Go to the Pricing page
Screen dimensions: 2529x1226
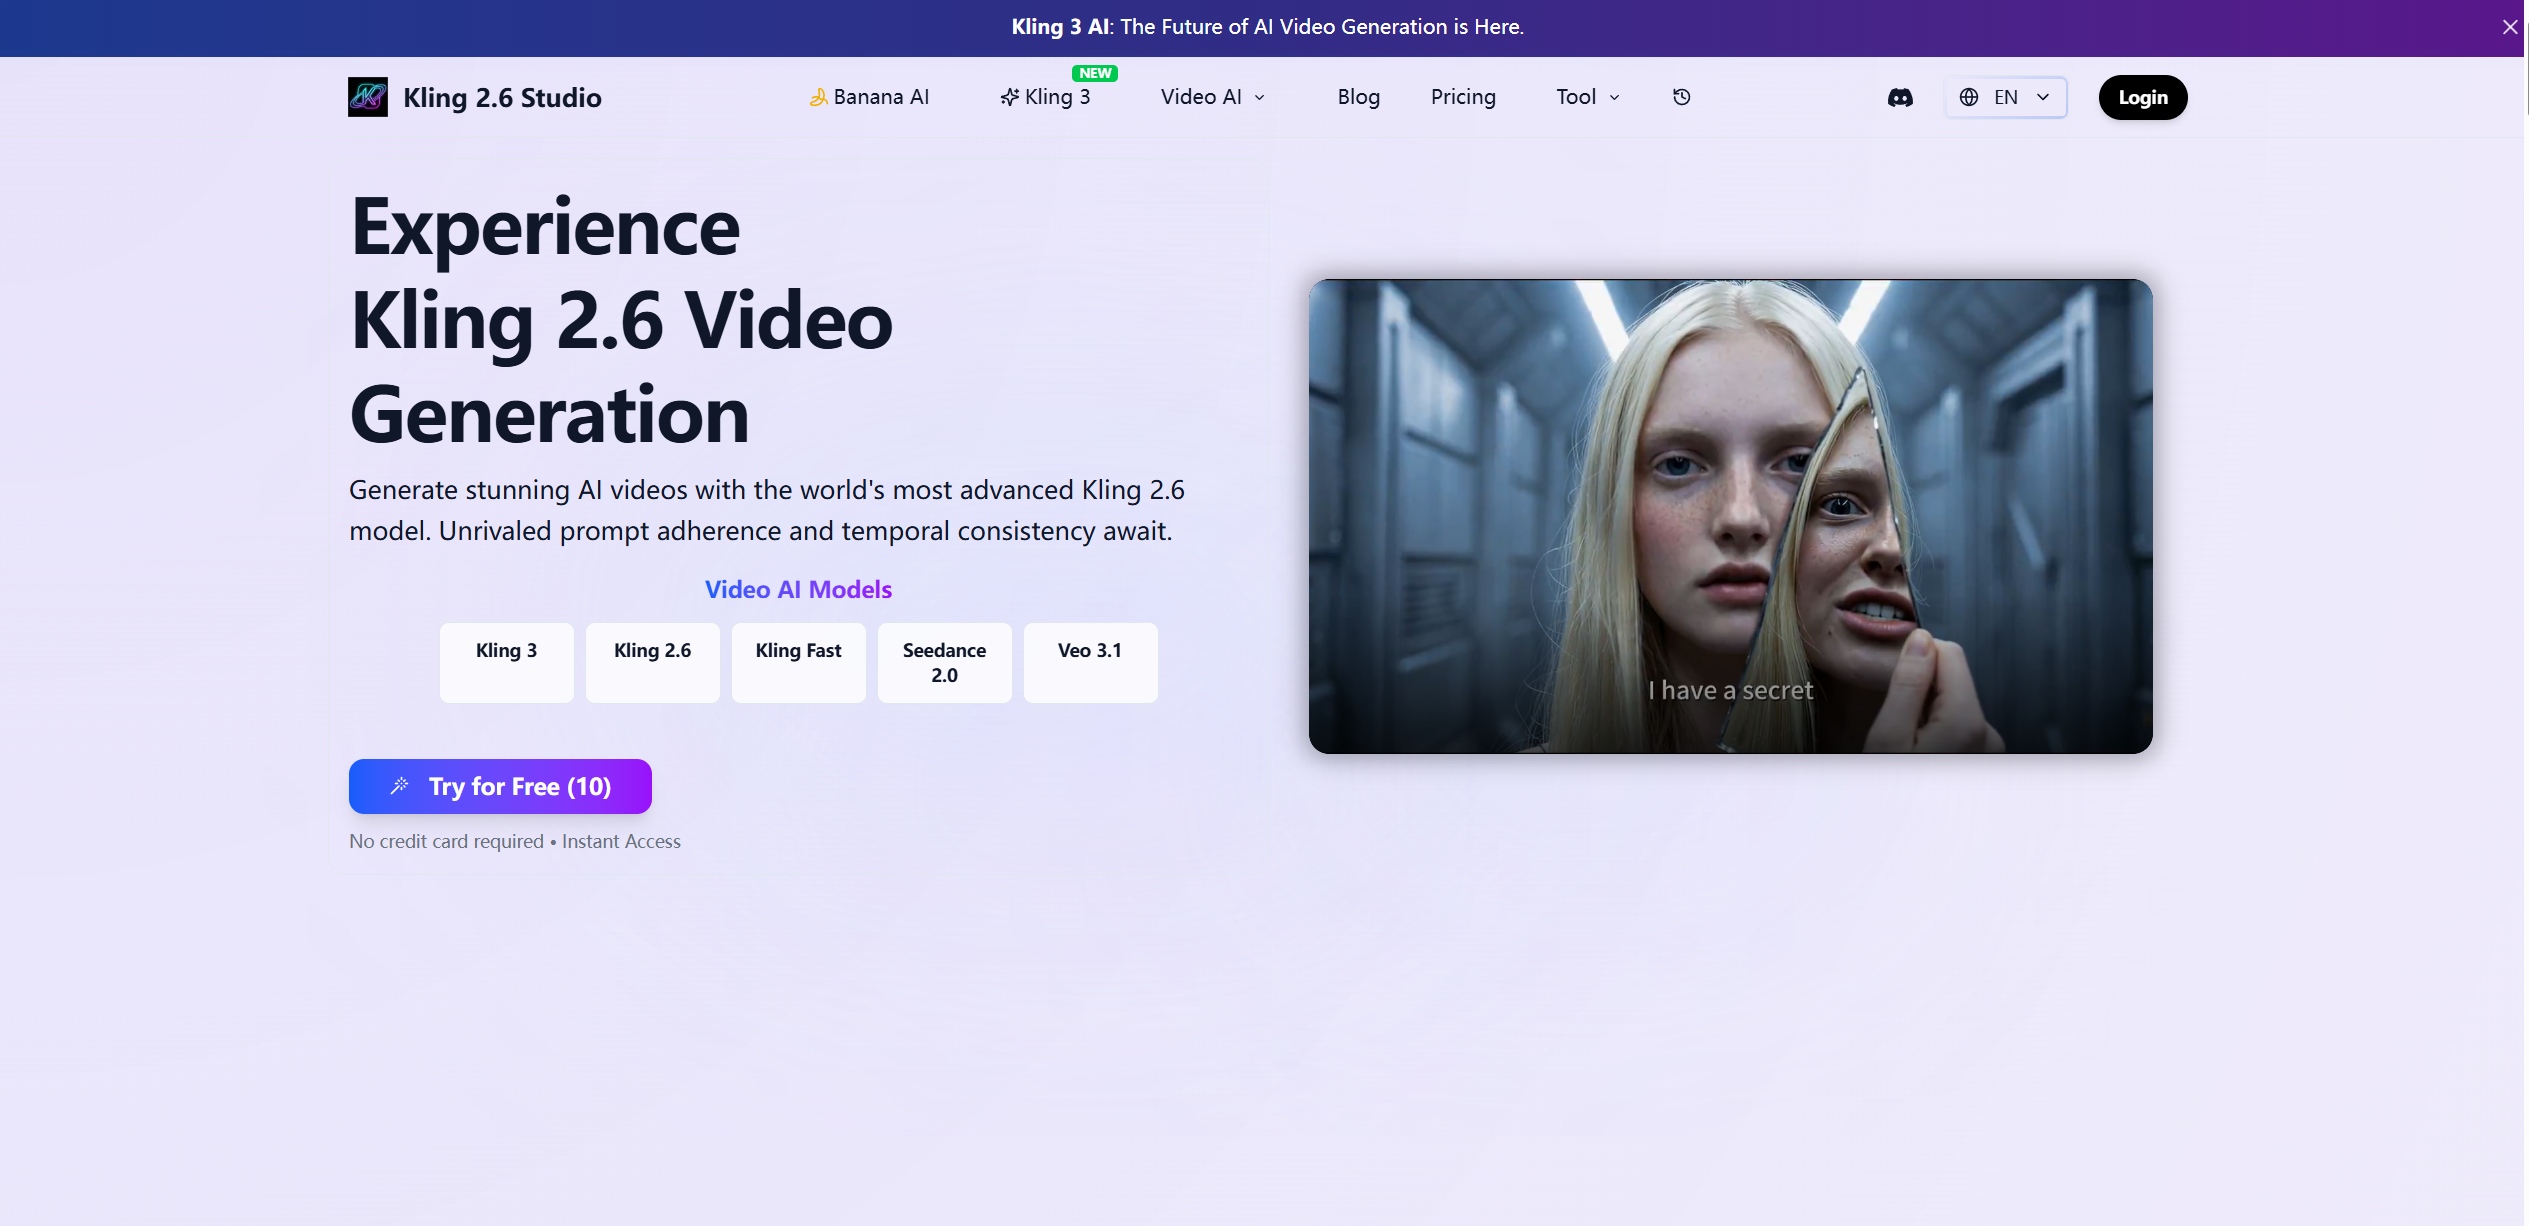pyautogui.click(x=1463, y=97)
